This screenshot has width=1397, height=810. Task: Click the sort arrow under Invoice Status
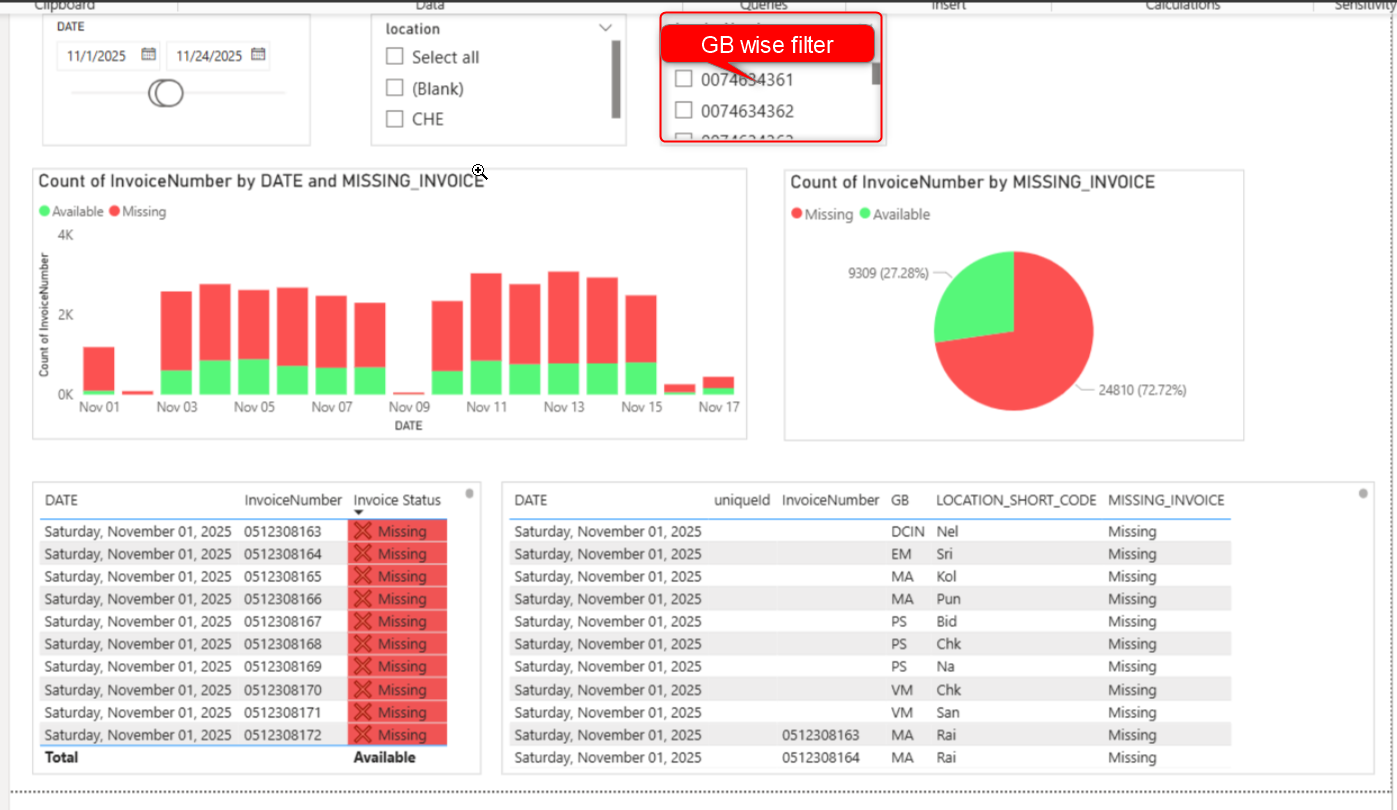359,513
